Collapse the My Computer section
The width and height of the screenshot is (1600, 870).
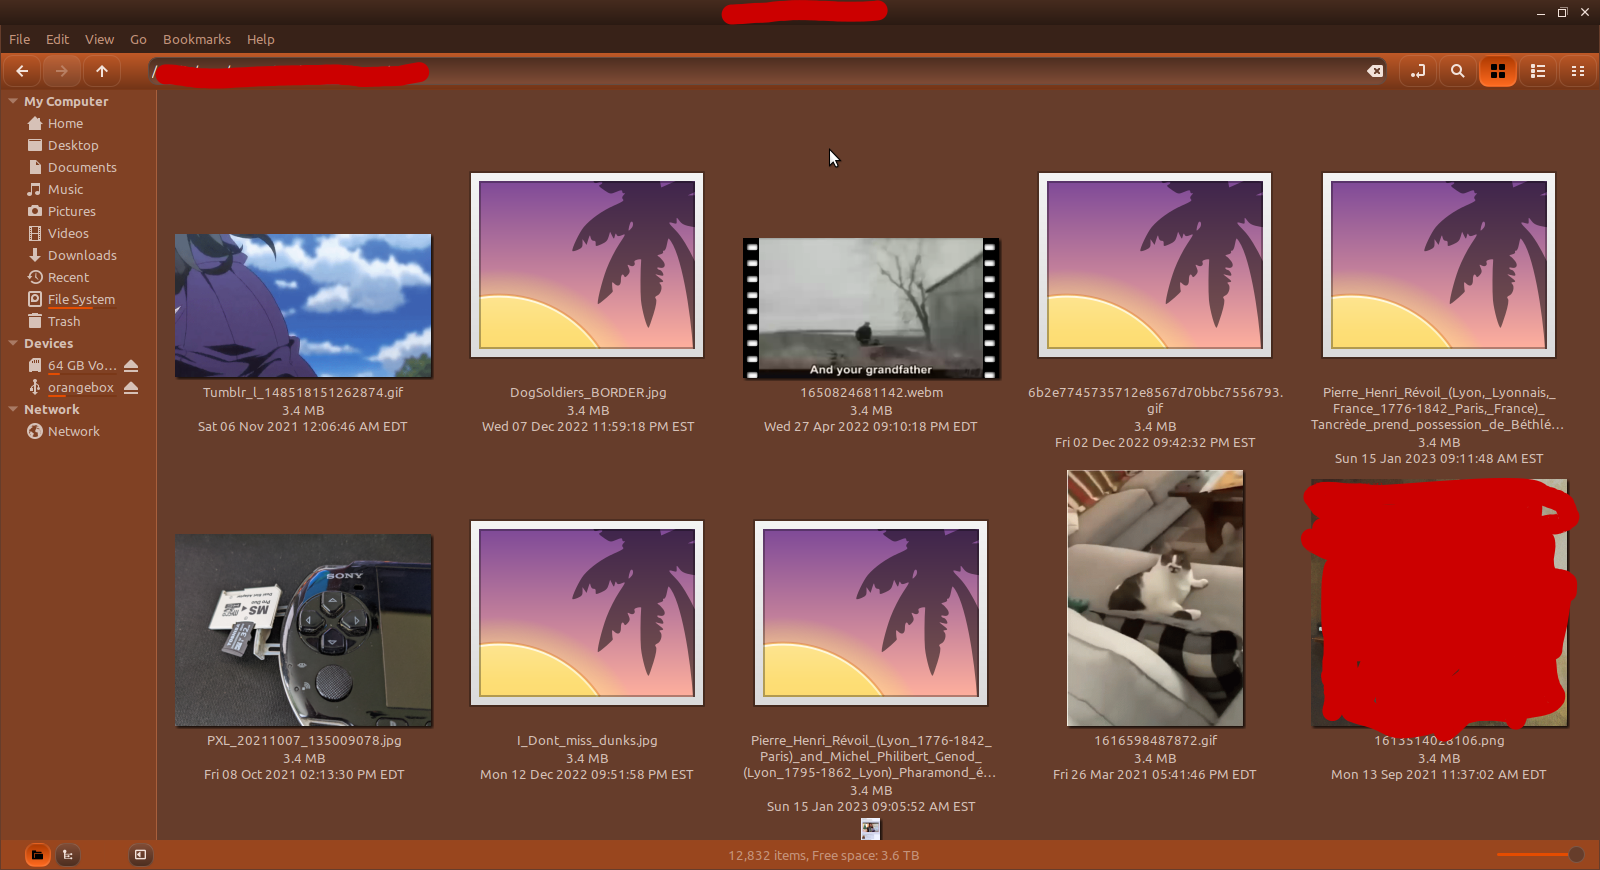coord(13,102)
